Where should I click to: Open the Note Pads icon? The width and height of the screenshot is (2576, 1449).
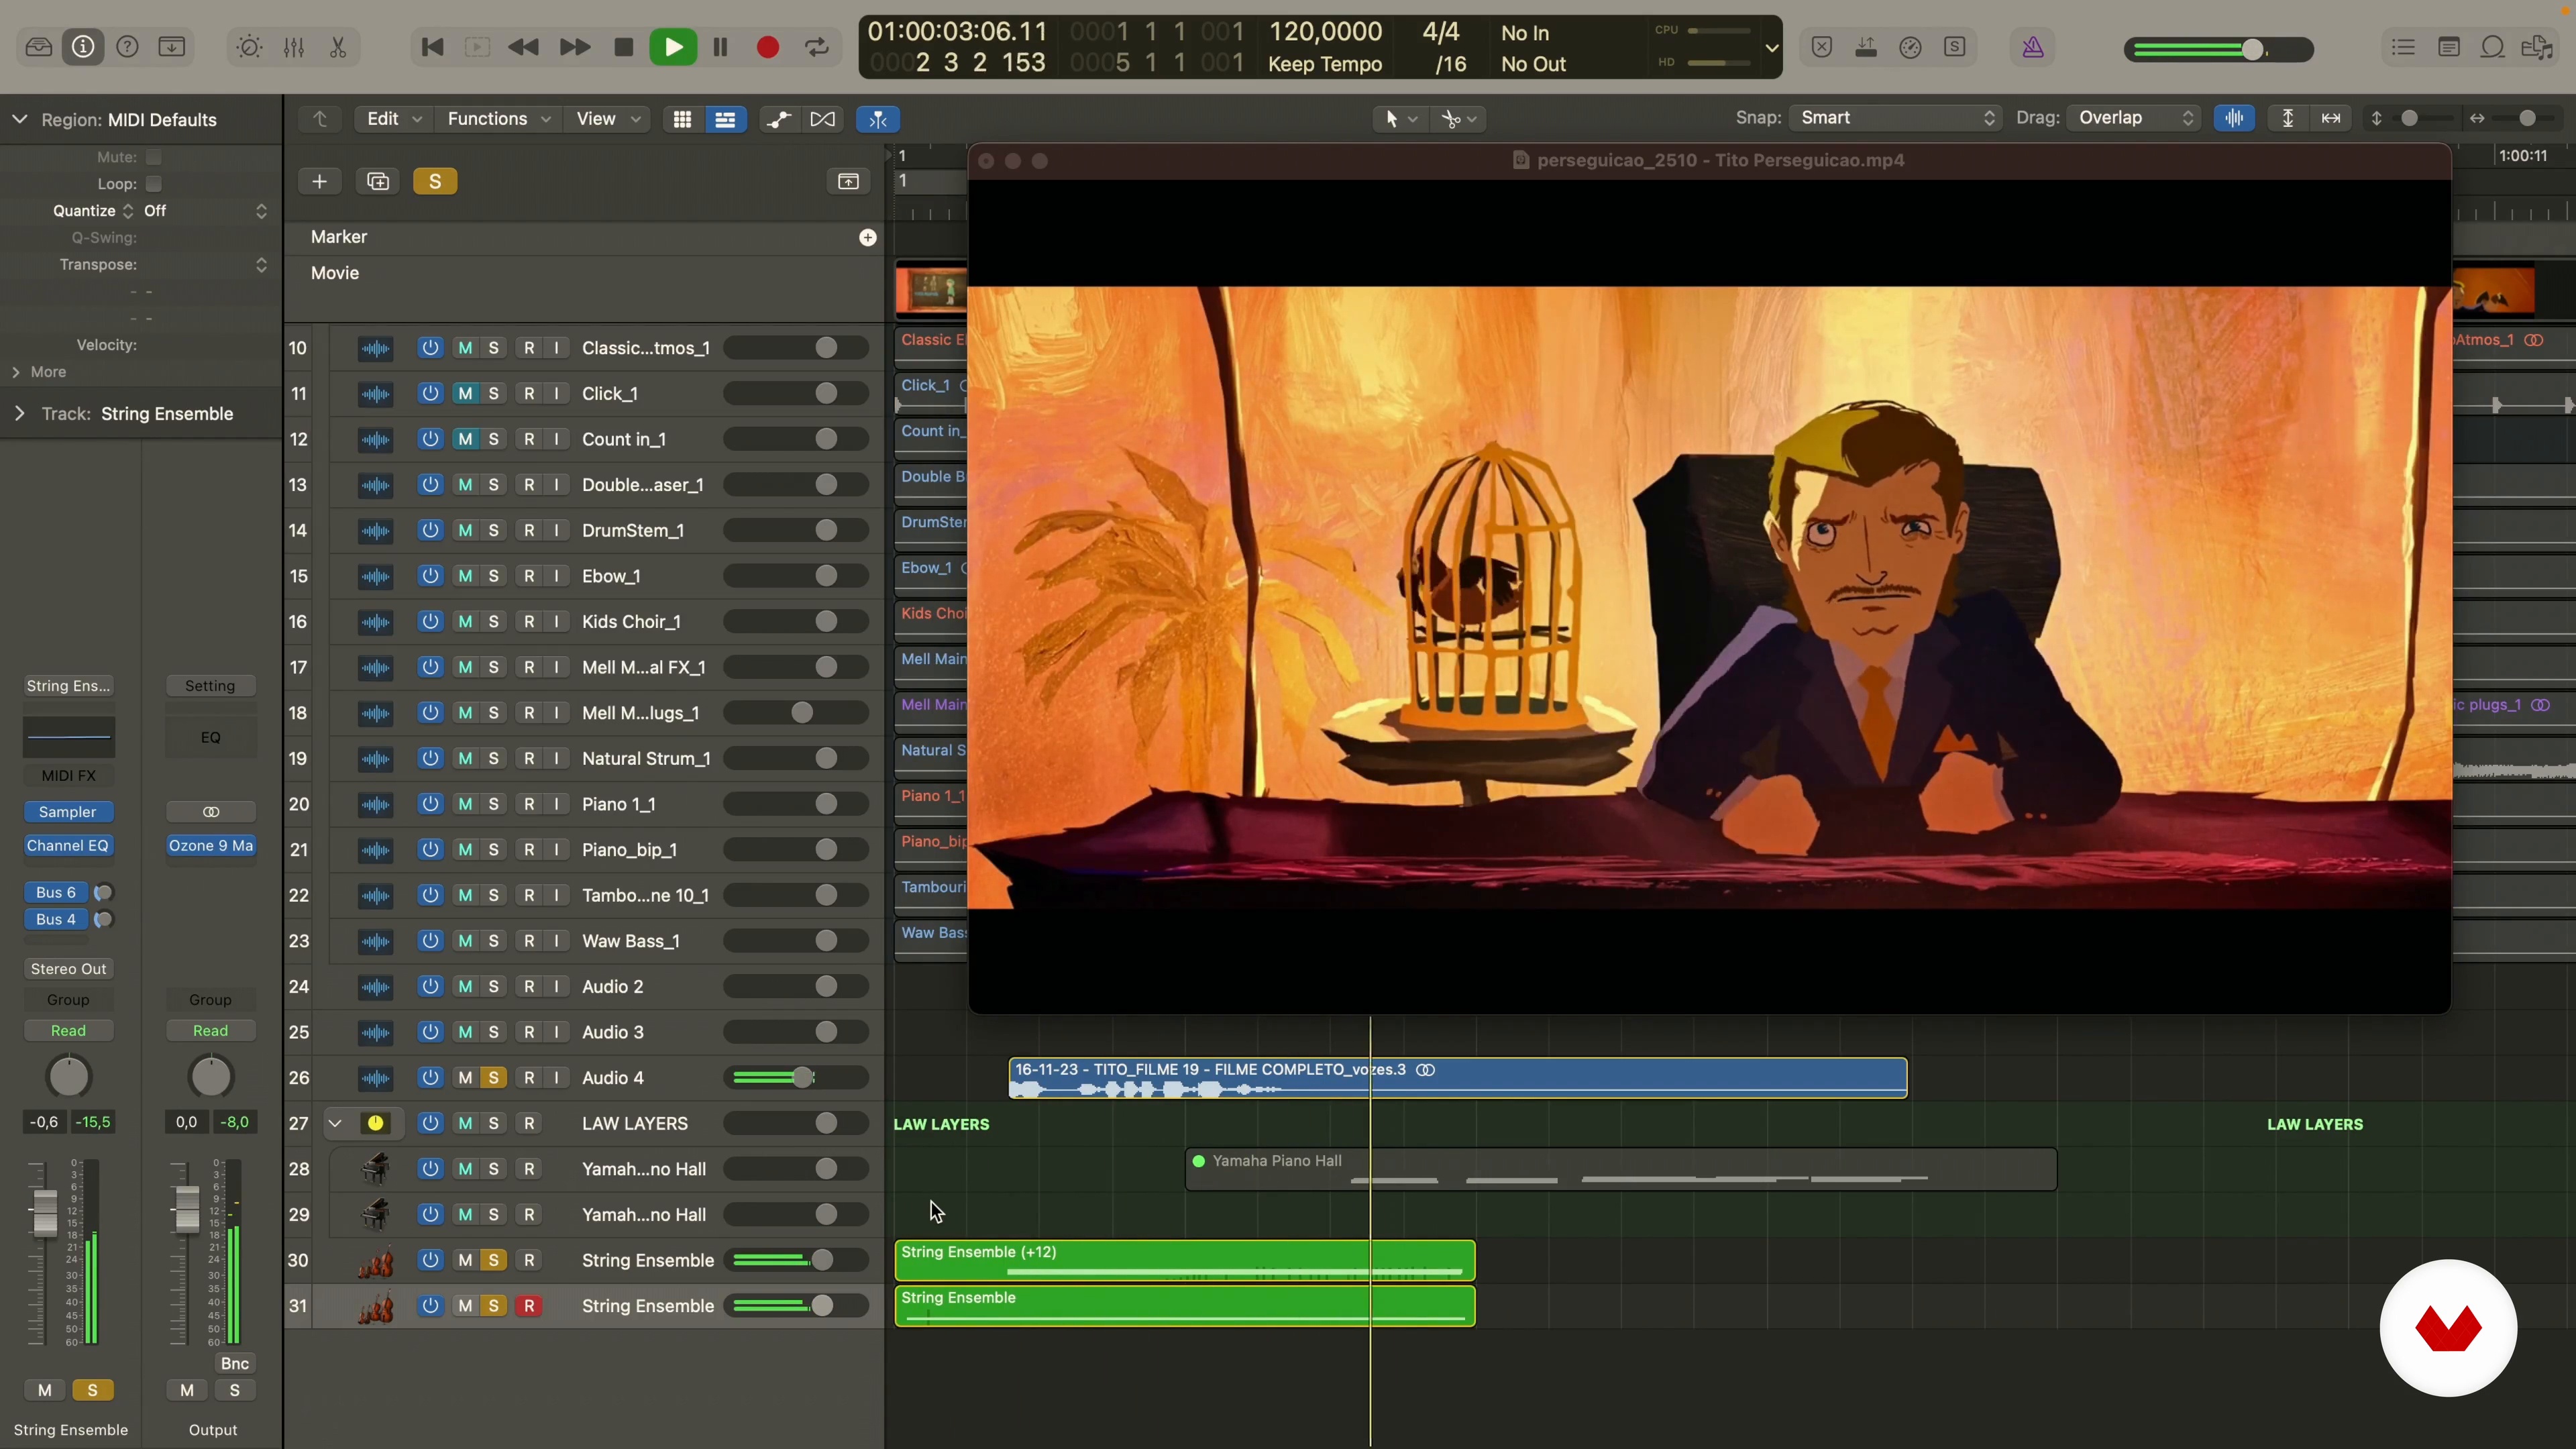tap(2449, 47)
